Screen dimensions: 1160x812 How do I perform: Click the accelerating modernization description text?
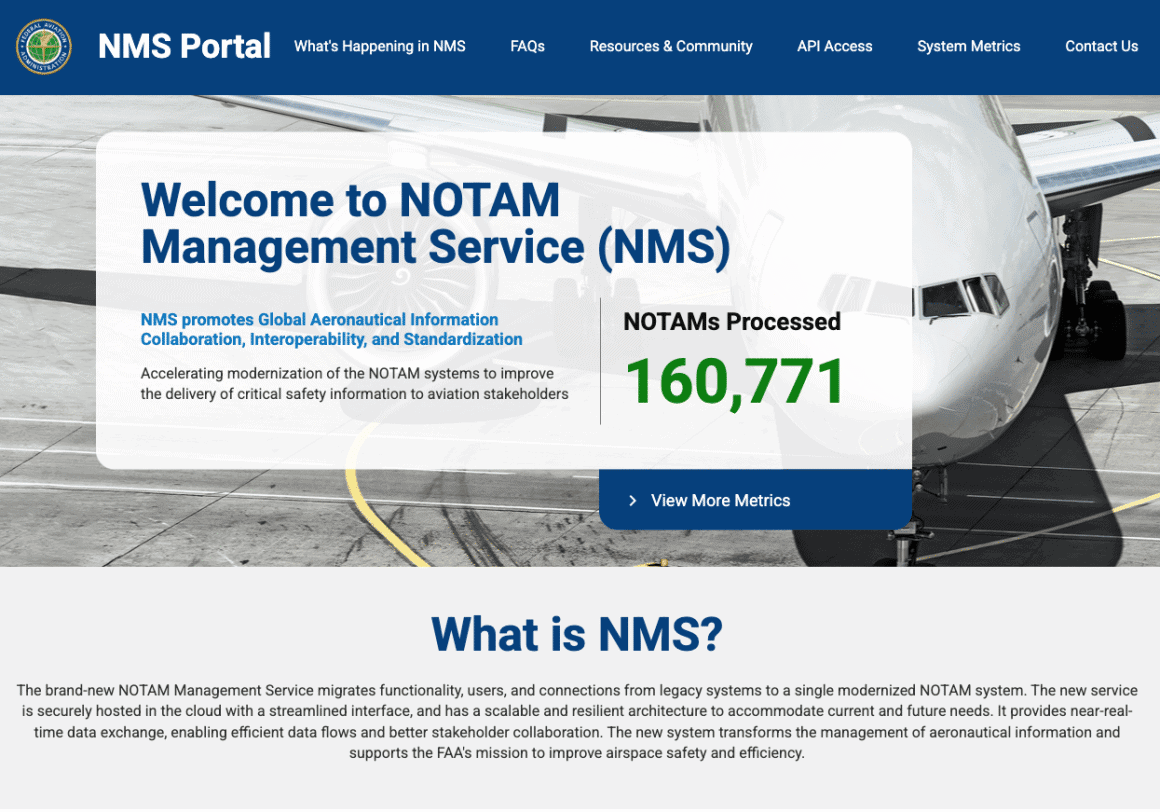point(355,383)
